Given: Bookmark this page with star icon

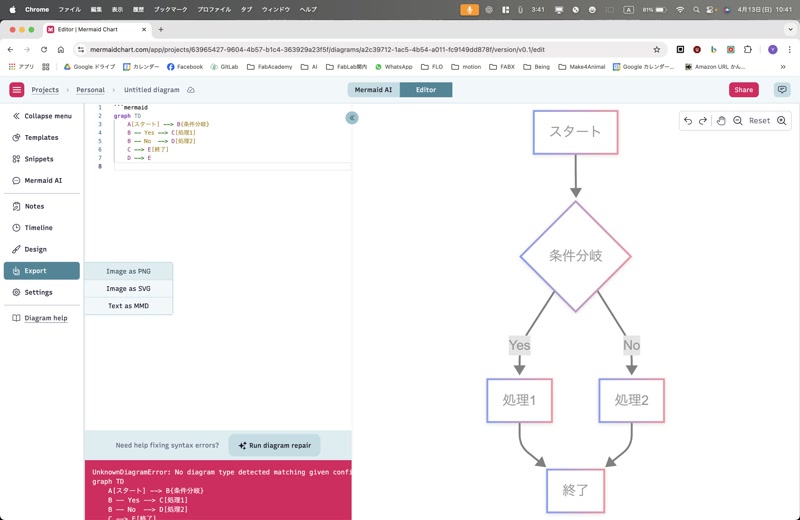Looking at the screenshot, I should (657, 49).
